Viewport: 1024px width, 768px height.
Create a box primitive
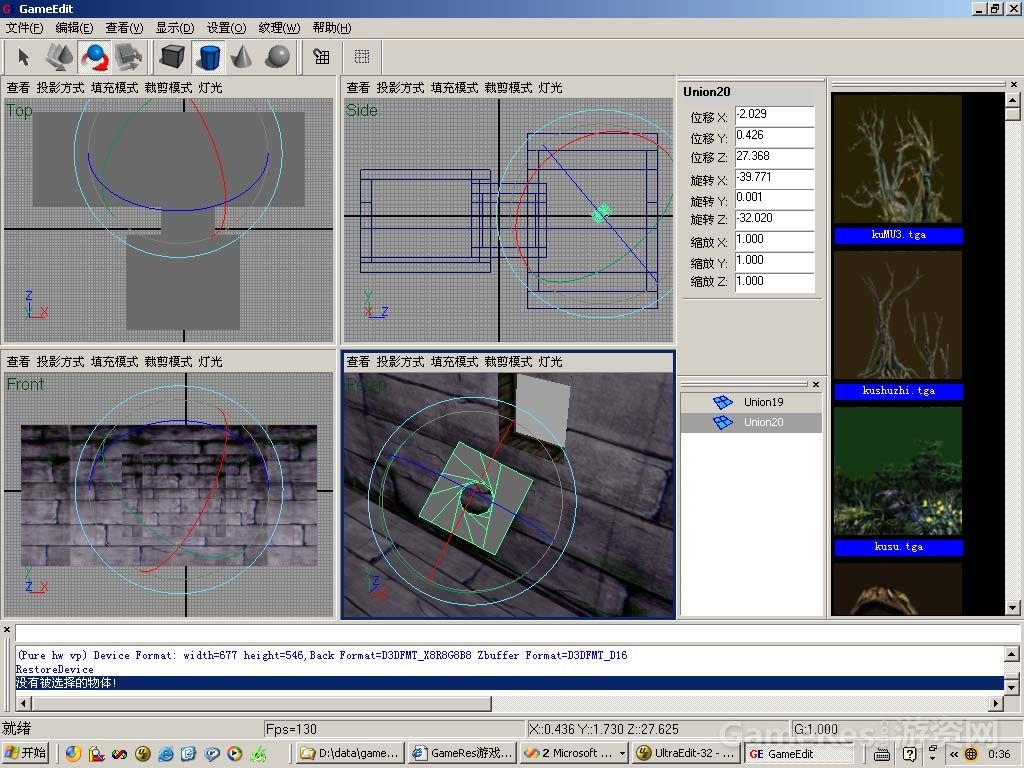point(173,57)
